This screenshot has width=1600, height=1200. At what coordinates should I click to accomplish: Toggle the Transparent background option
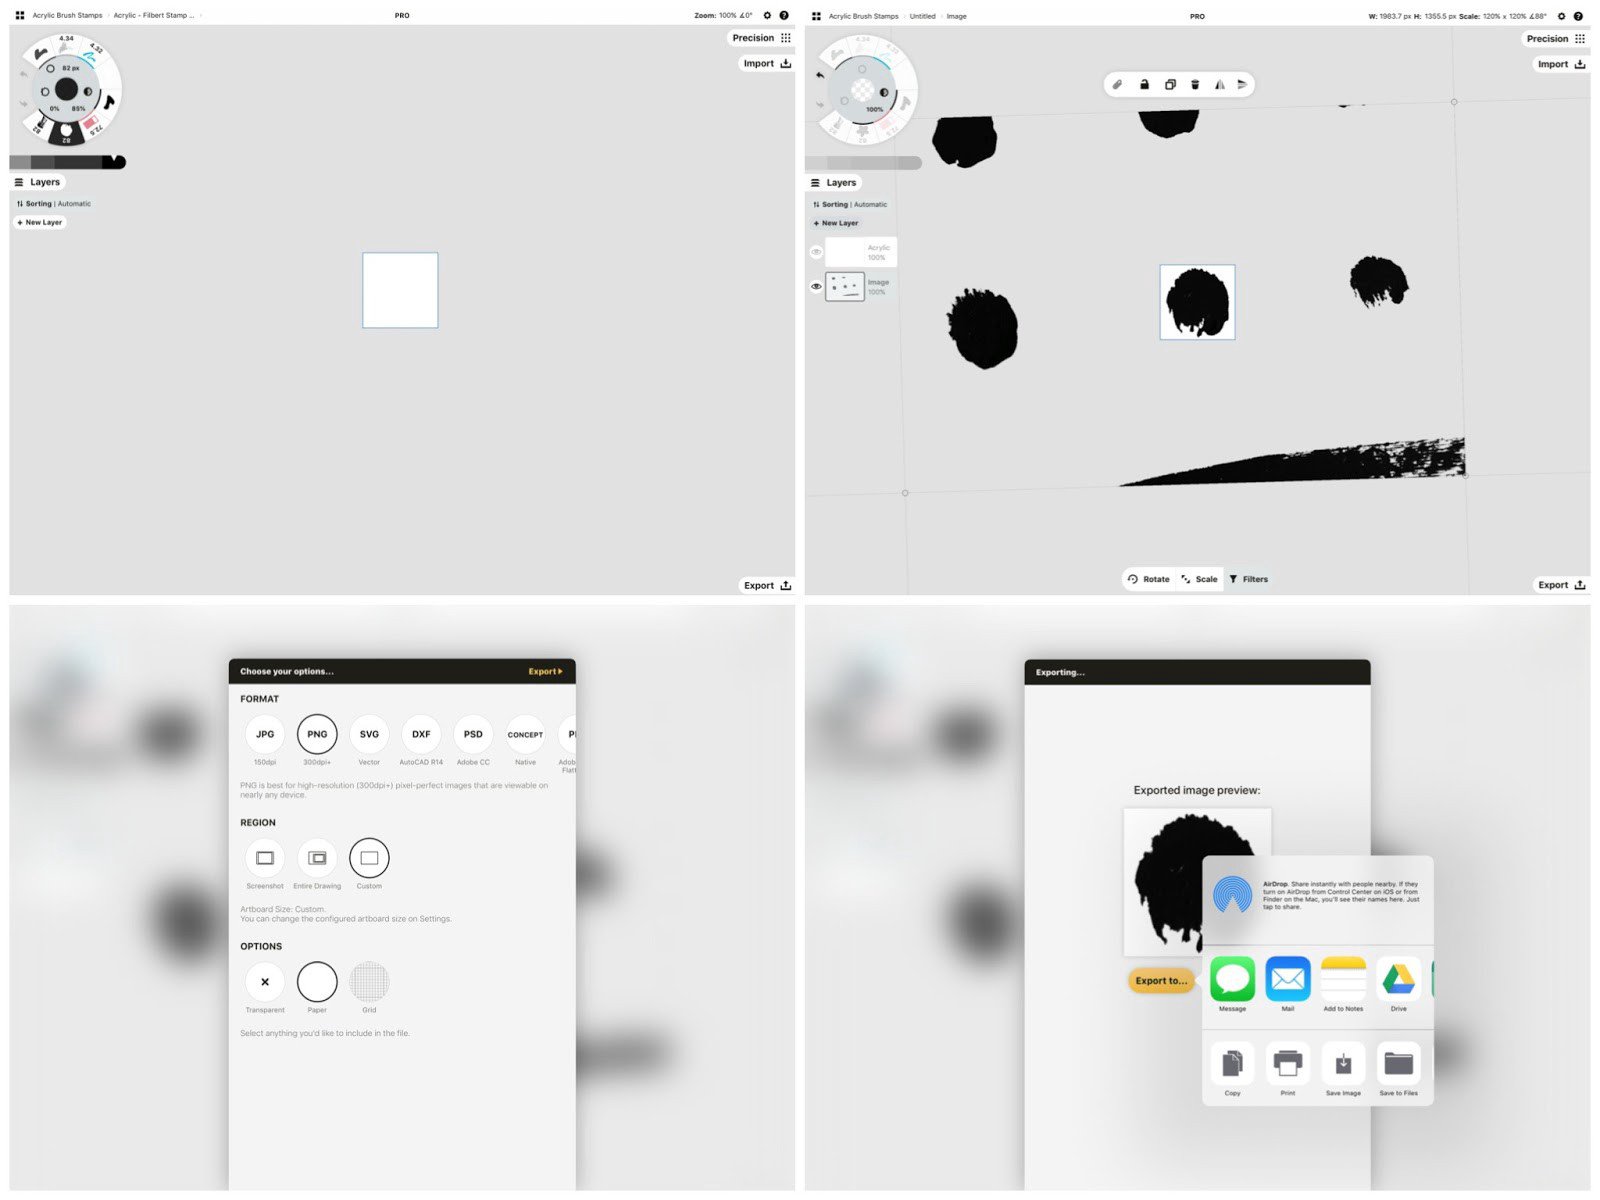(x=265, y=982)
